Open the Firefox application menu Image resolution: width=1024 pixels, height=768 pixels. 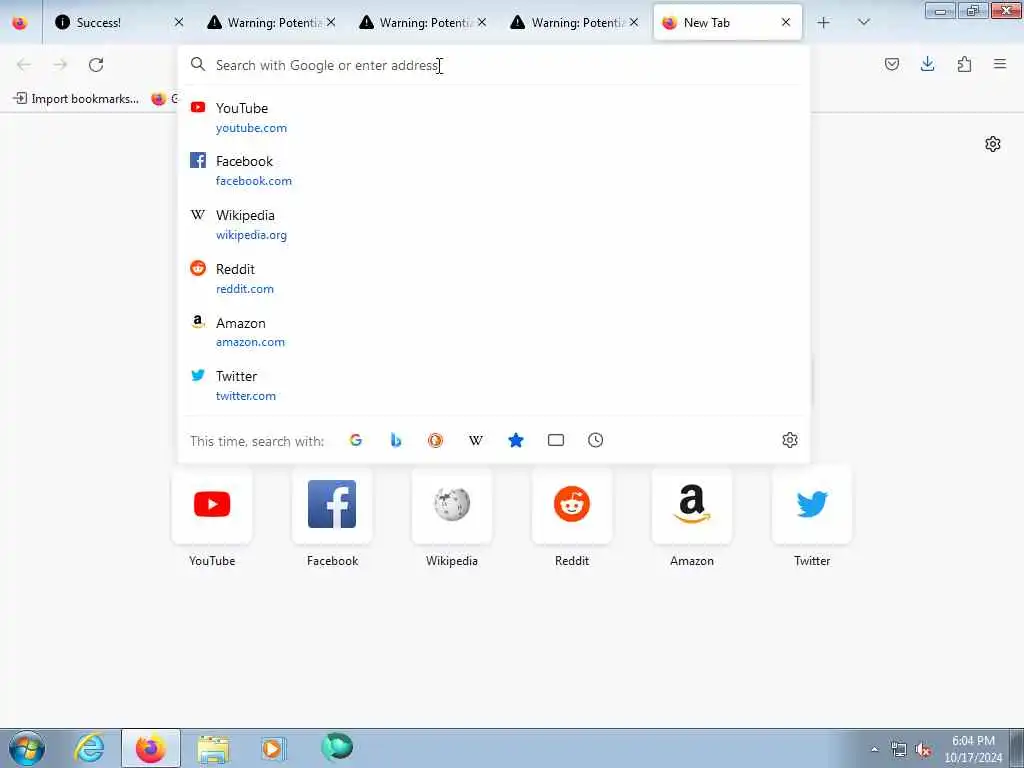point(1000,64)
